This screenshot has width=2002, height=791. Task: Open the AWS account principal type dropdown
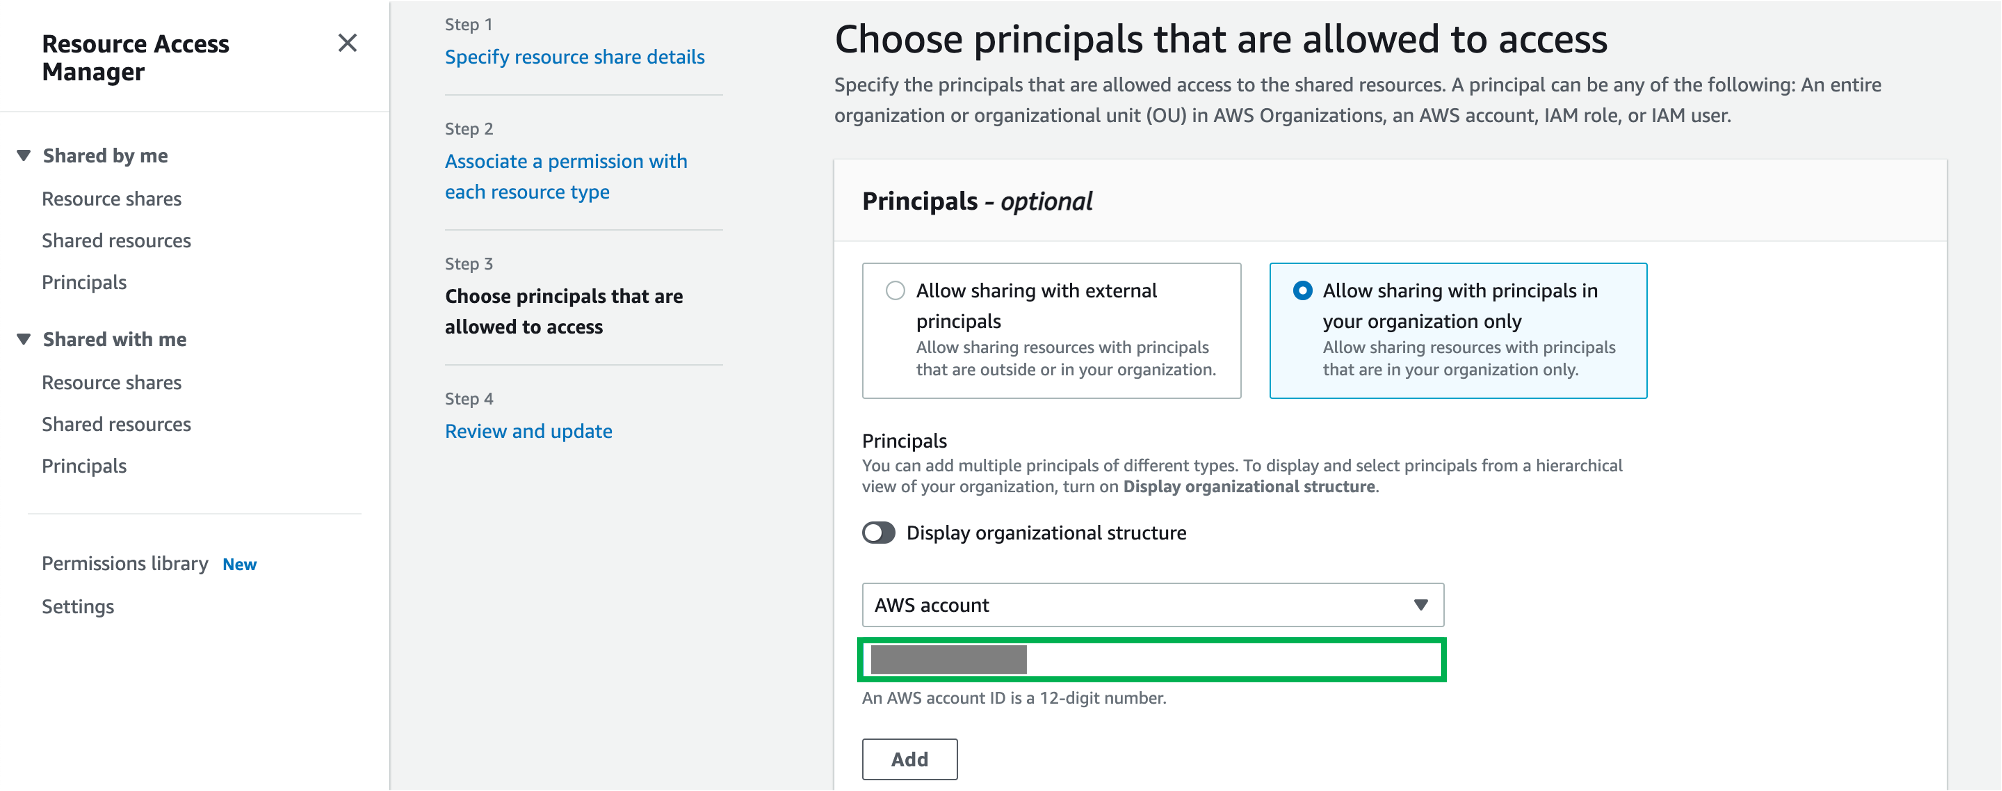pyautogui.click(x=1153, y=605)
